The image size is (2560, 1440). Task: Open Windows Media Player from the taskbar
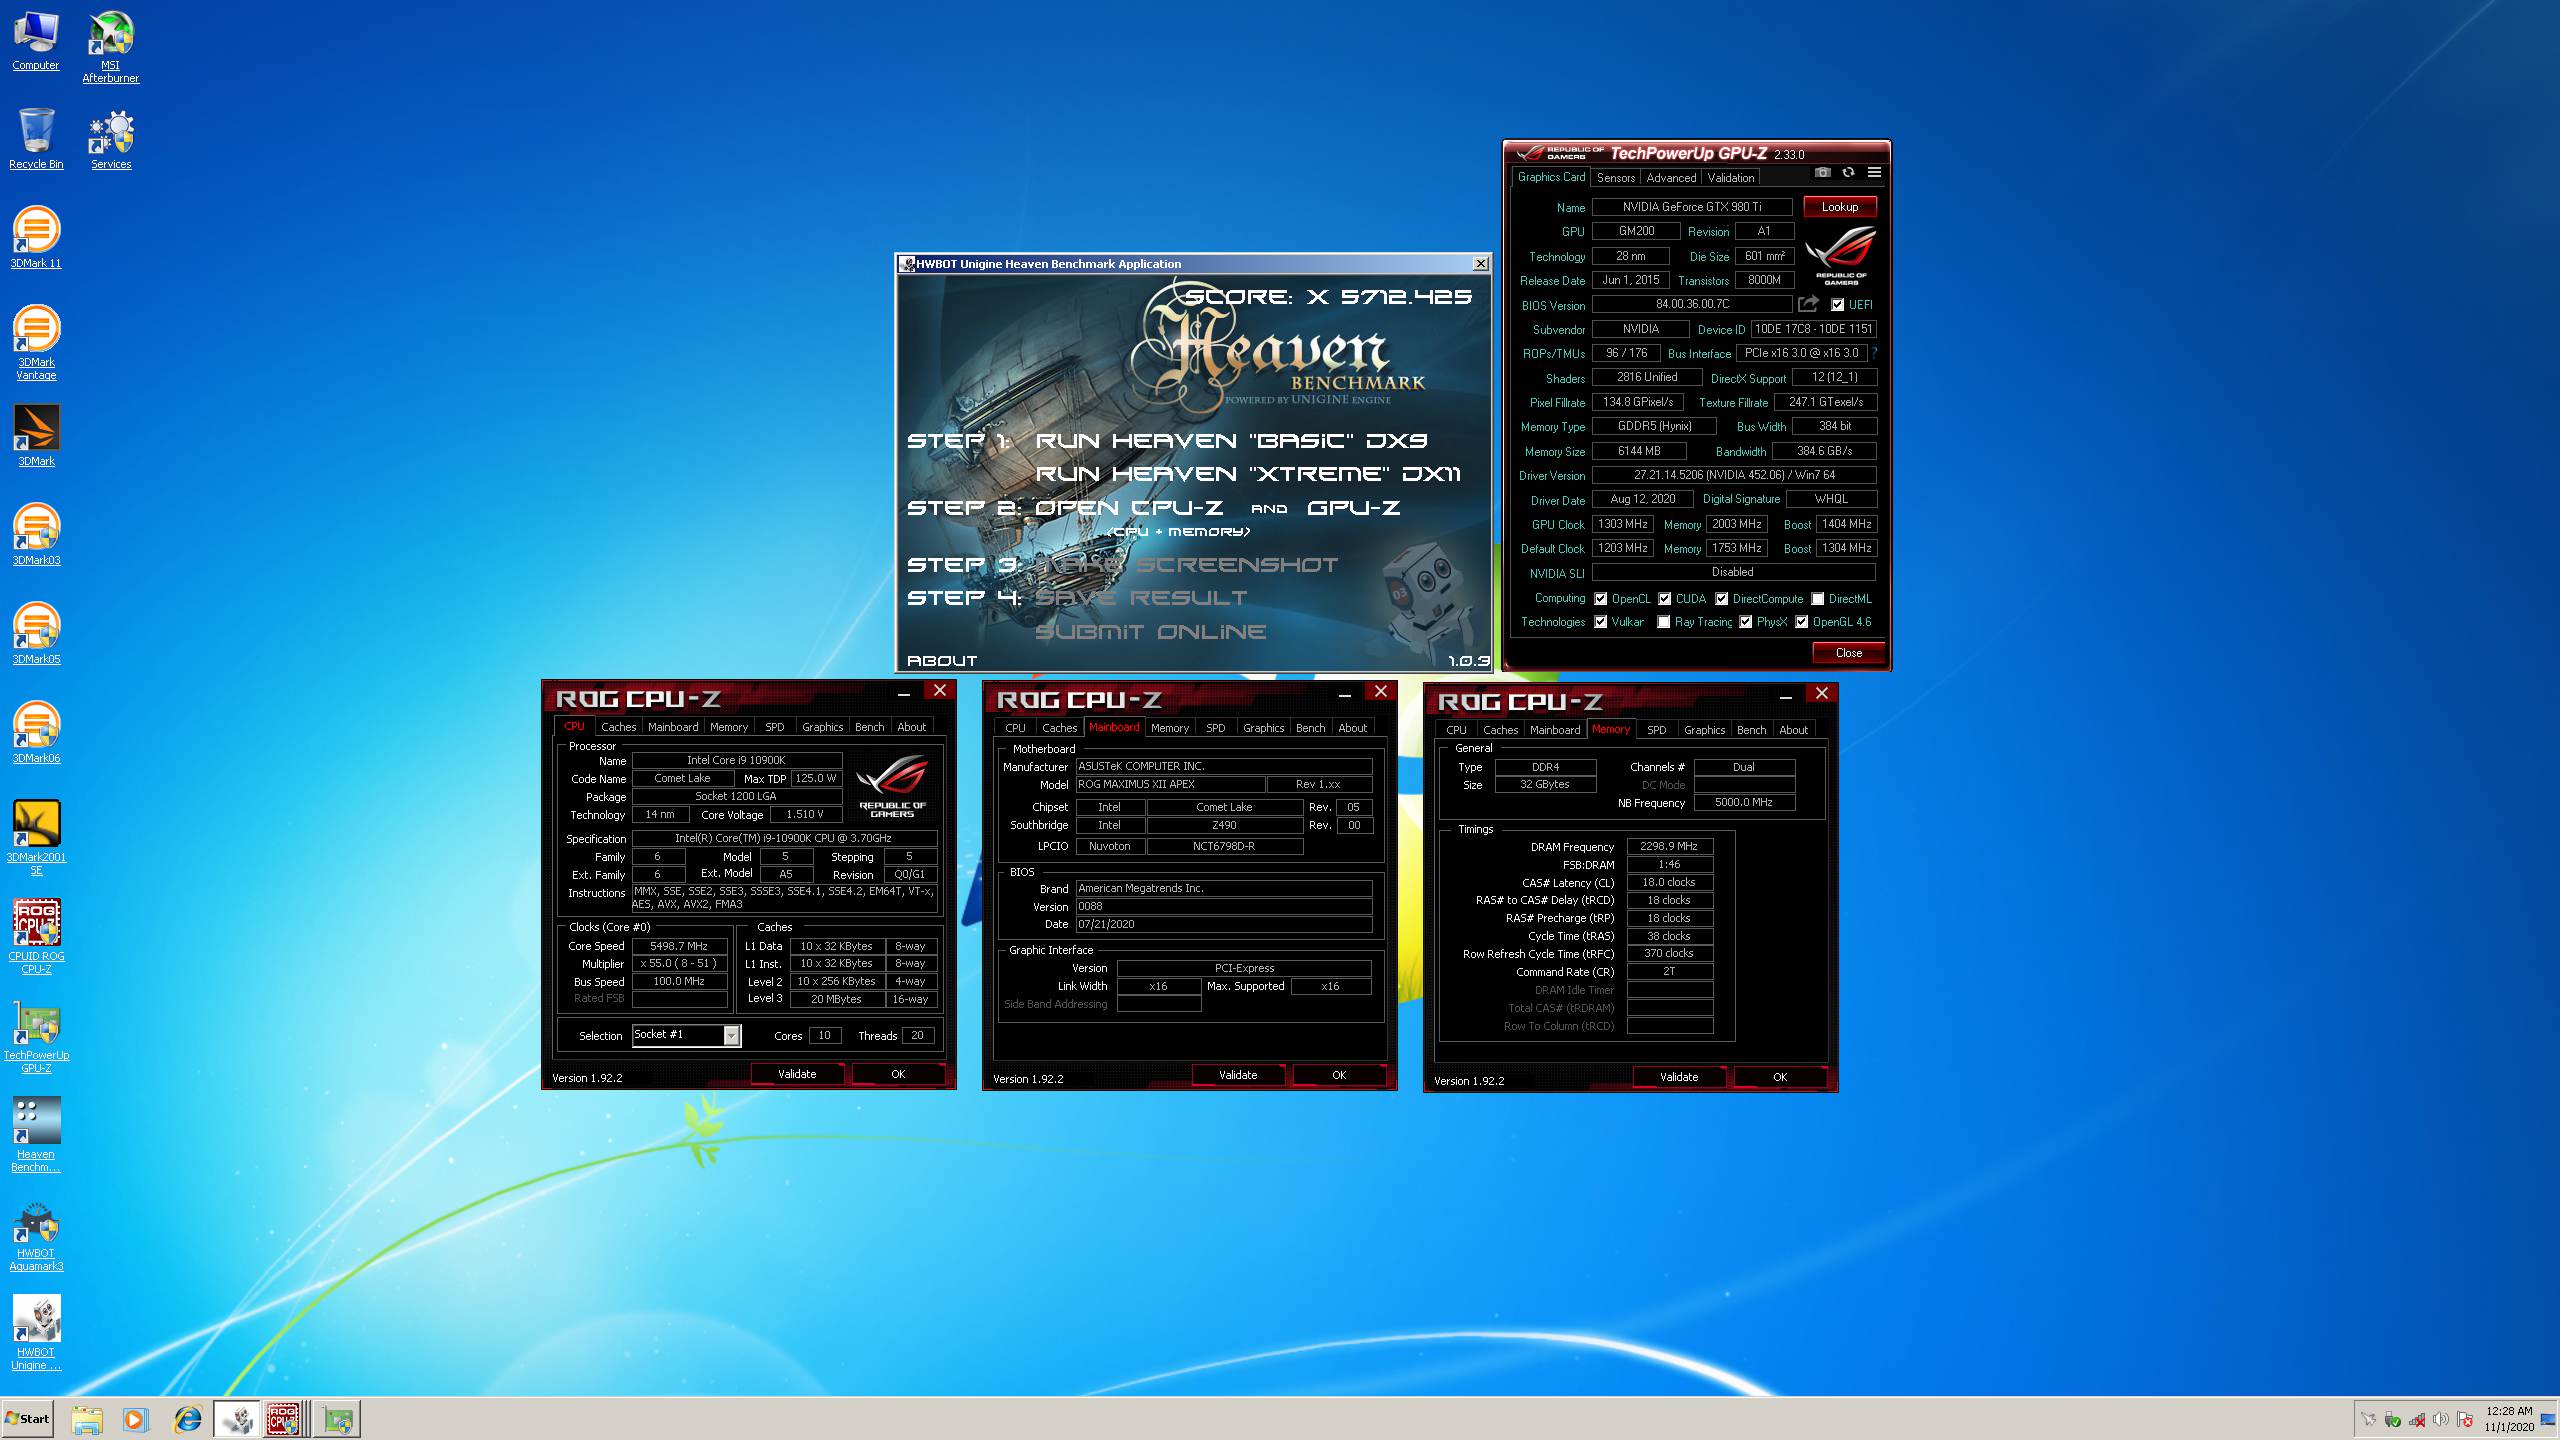tap(135, 1419)
